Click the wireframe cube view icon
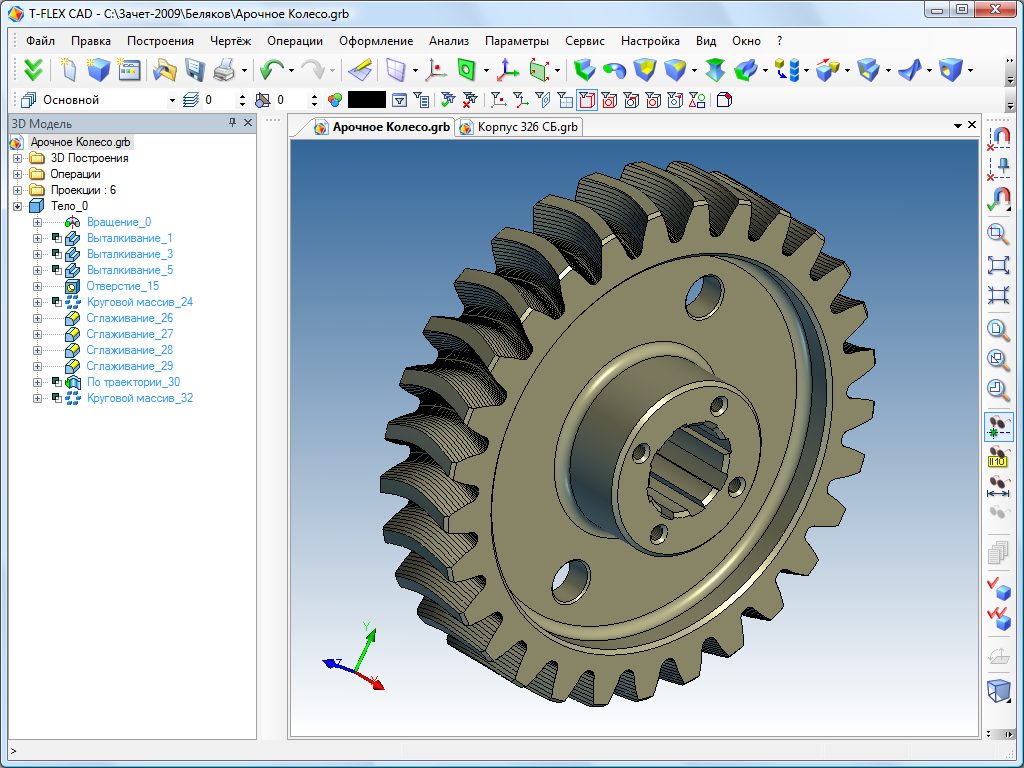1024x768 pixels. coord(998,690)
